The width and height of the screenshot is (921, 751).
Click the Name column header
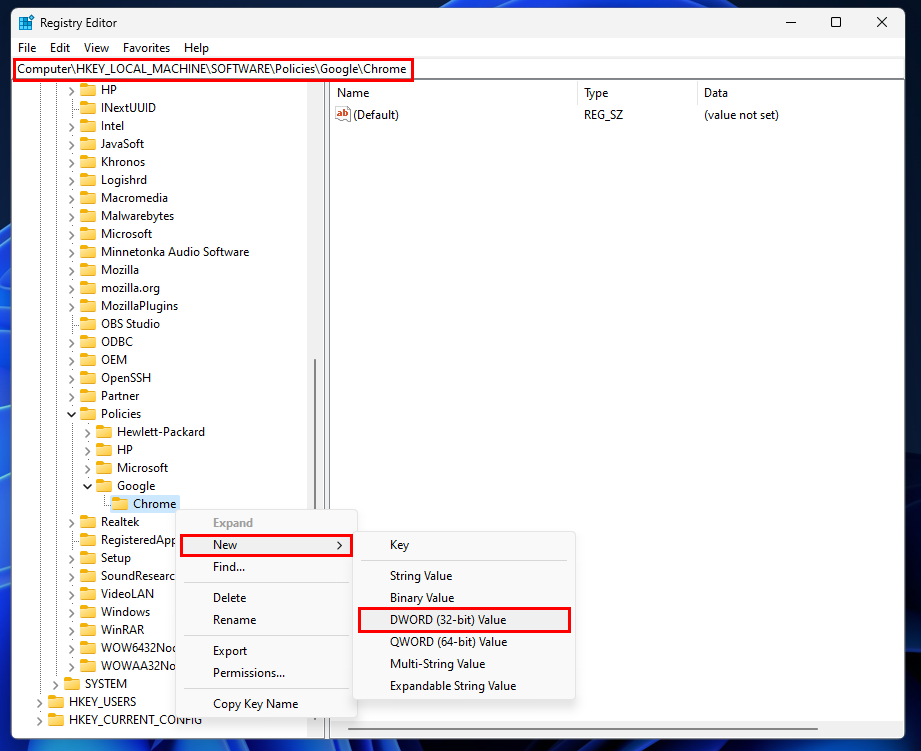point(454,93)
